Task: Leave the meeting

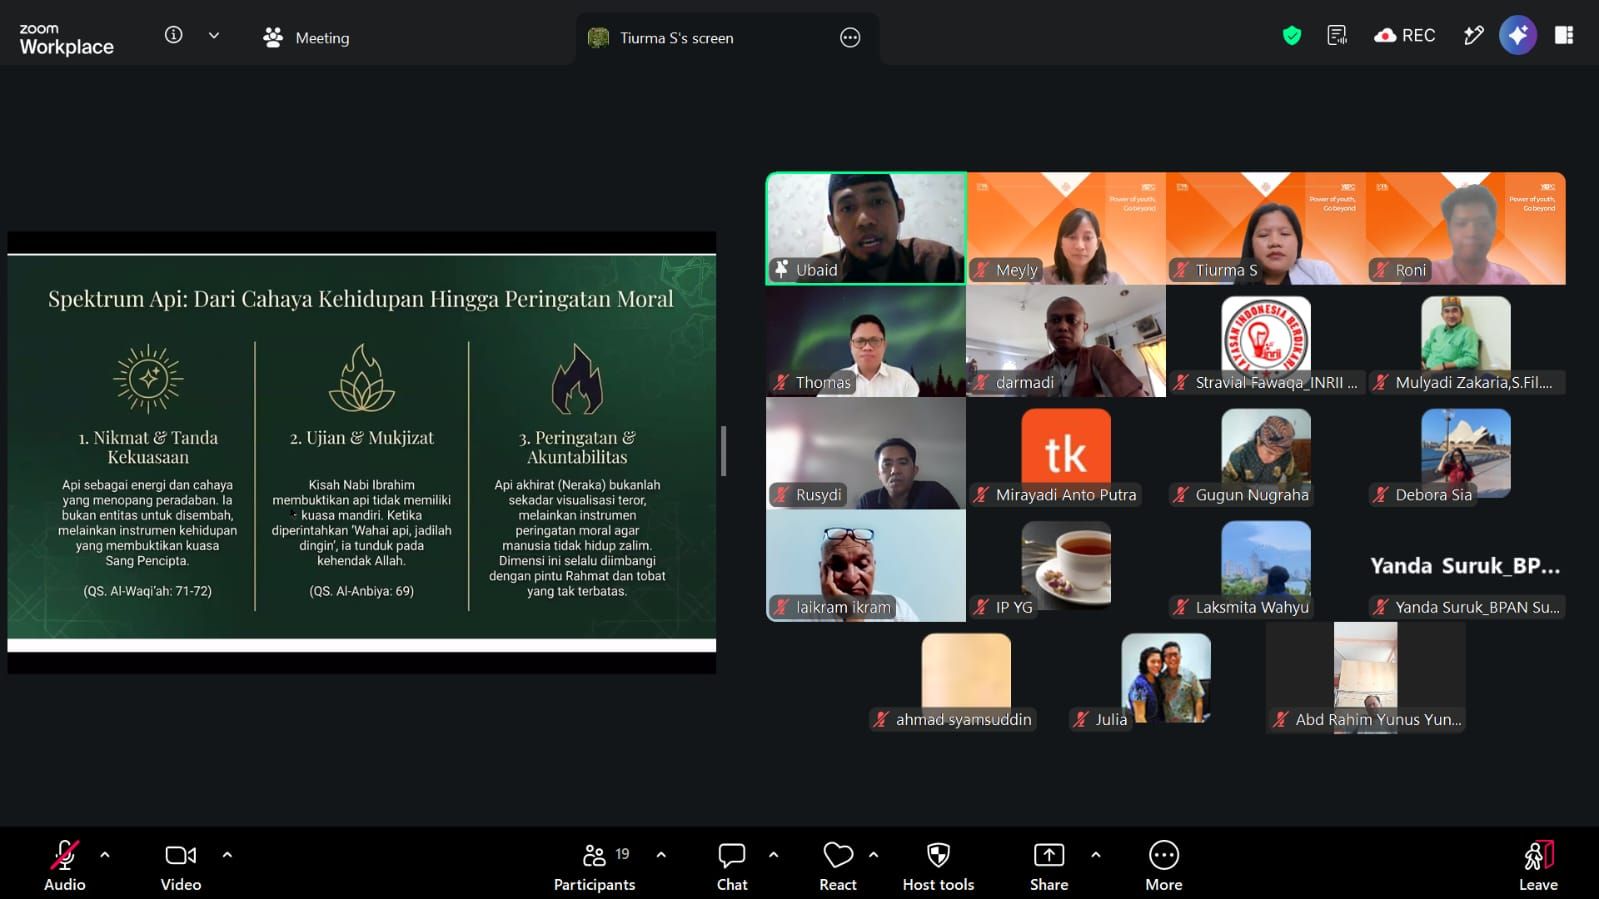Action: tap(1538, 866)
